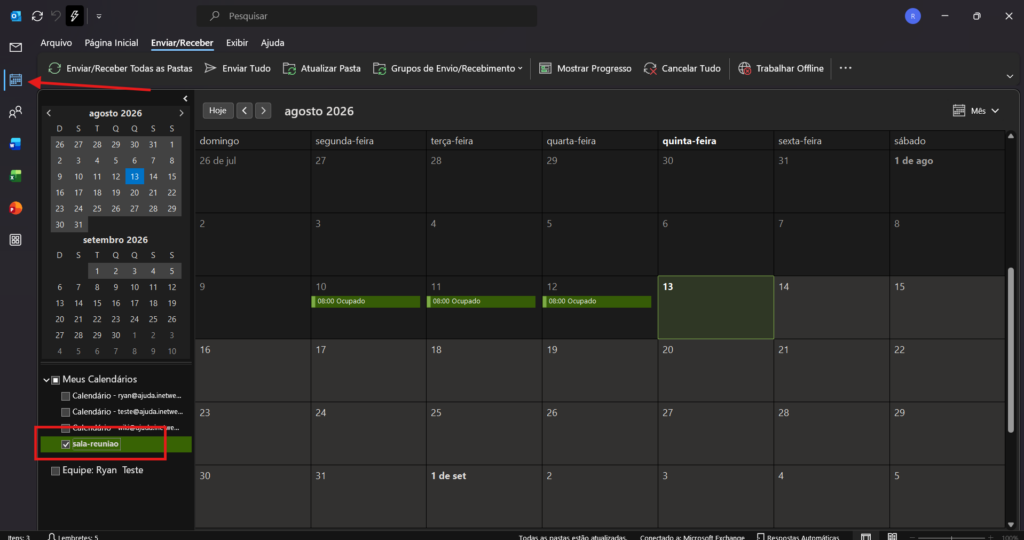Enable Calendário ryan@ajuda checkbox
The height and width of the screenshot is (540, 1024).
pos(65,396)
